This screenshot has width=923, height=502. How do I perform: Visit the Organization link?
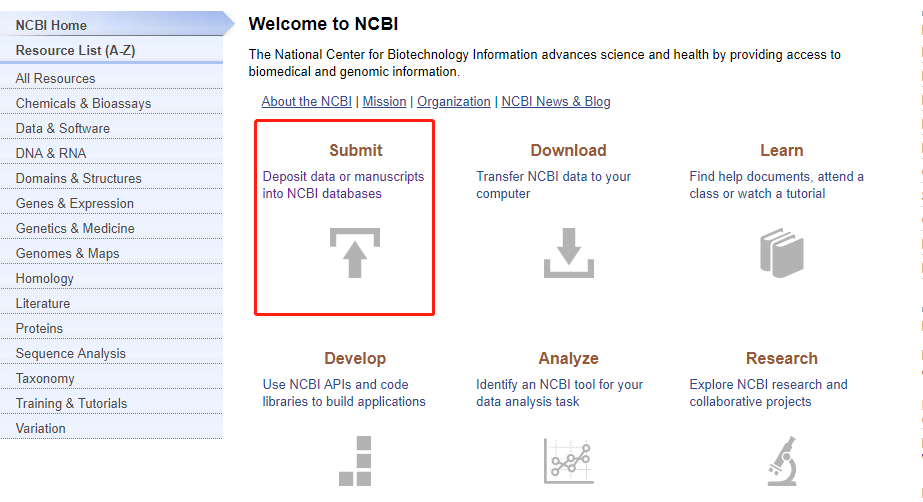pyautogui.click(x=454, y=101)
